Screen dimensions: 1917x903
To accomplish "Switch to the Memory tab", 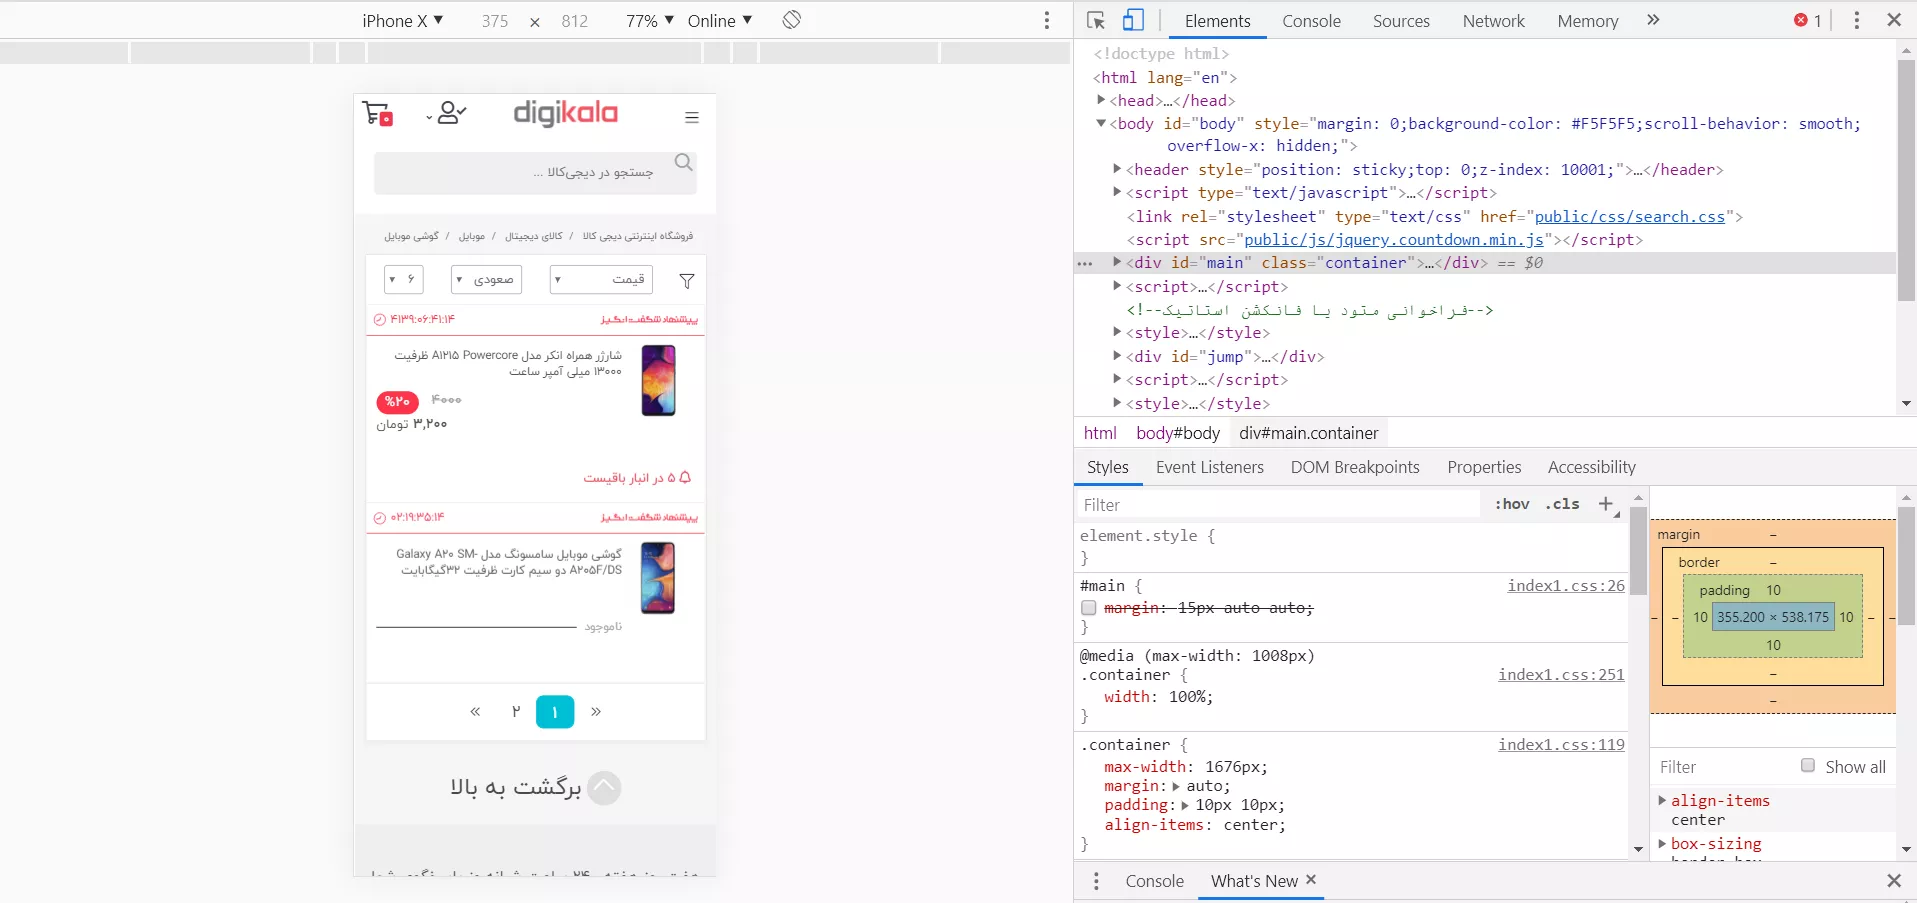I will point(1587,21).
